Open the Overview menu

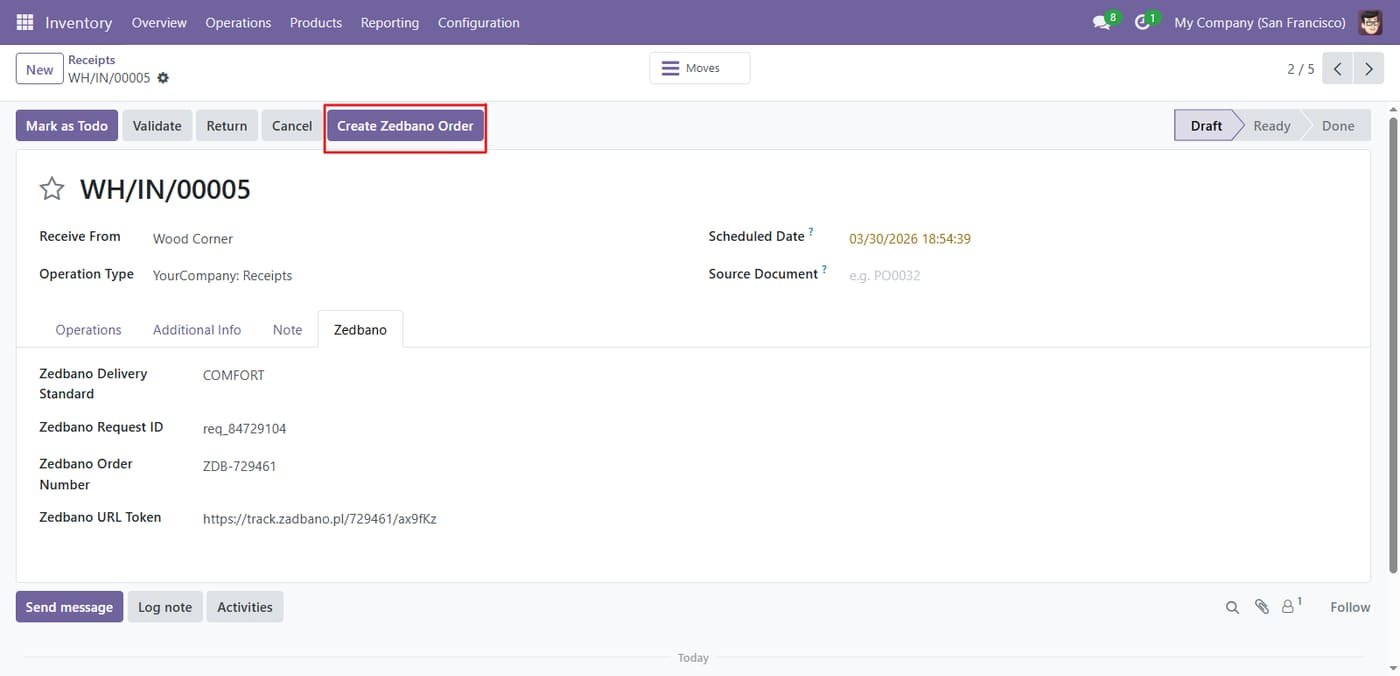[x=159, y=22]
